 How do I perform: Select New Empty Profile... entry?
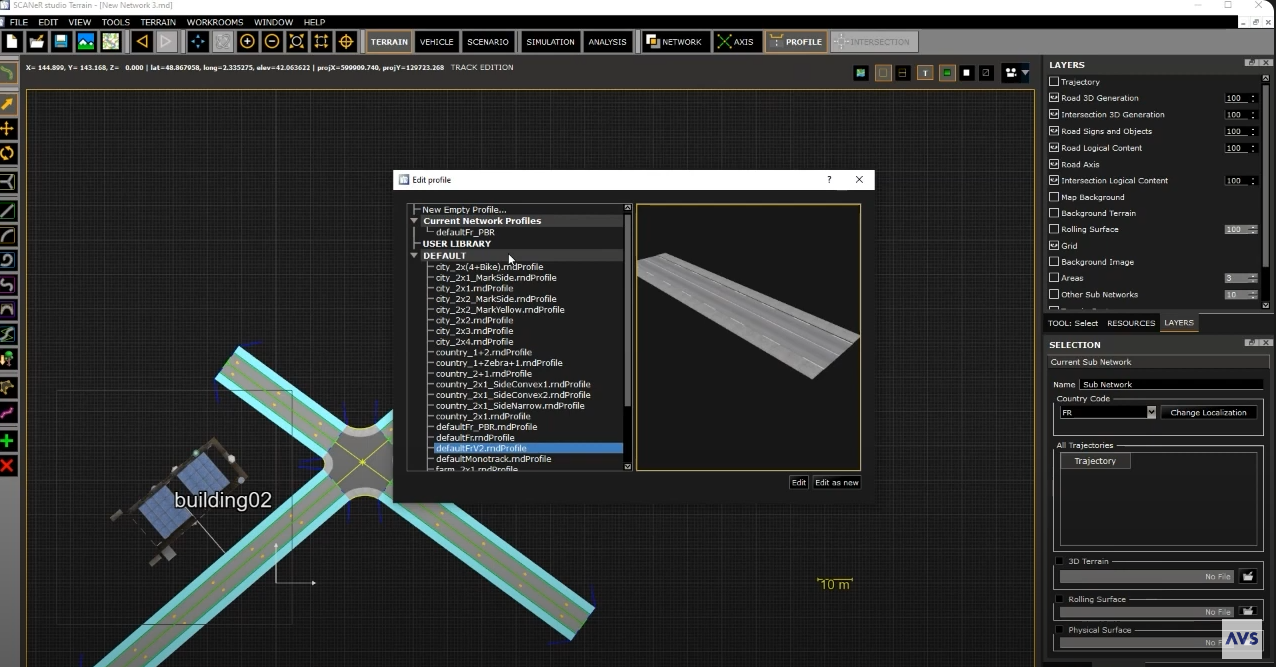pos(464,209)
